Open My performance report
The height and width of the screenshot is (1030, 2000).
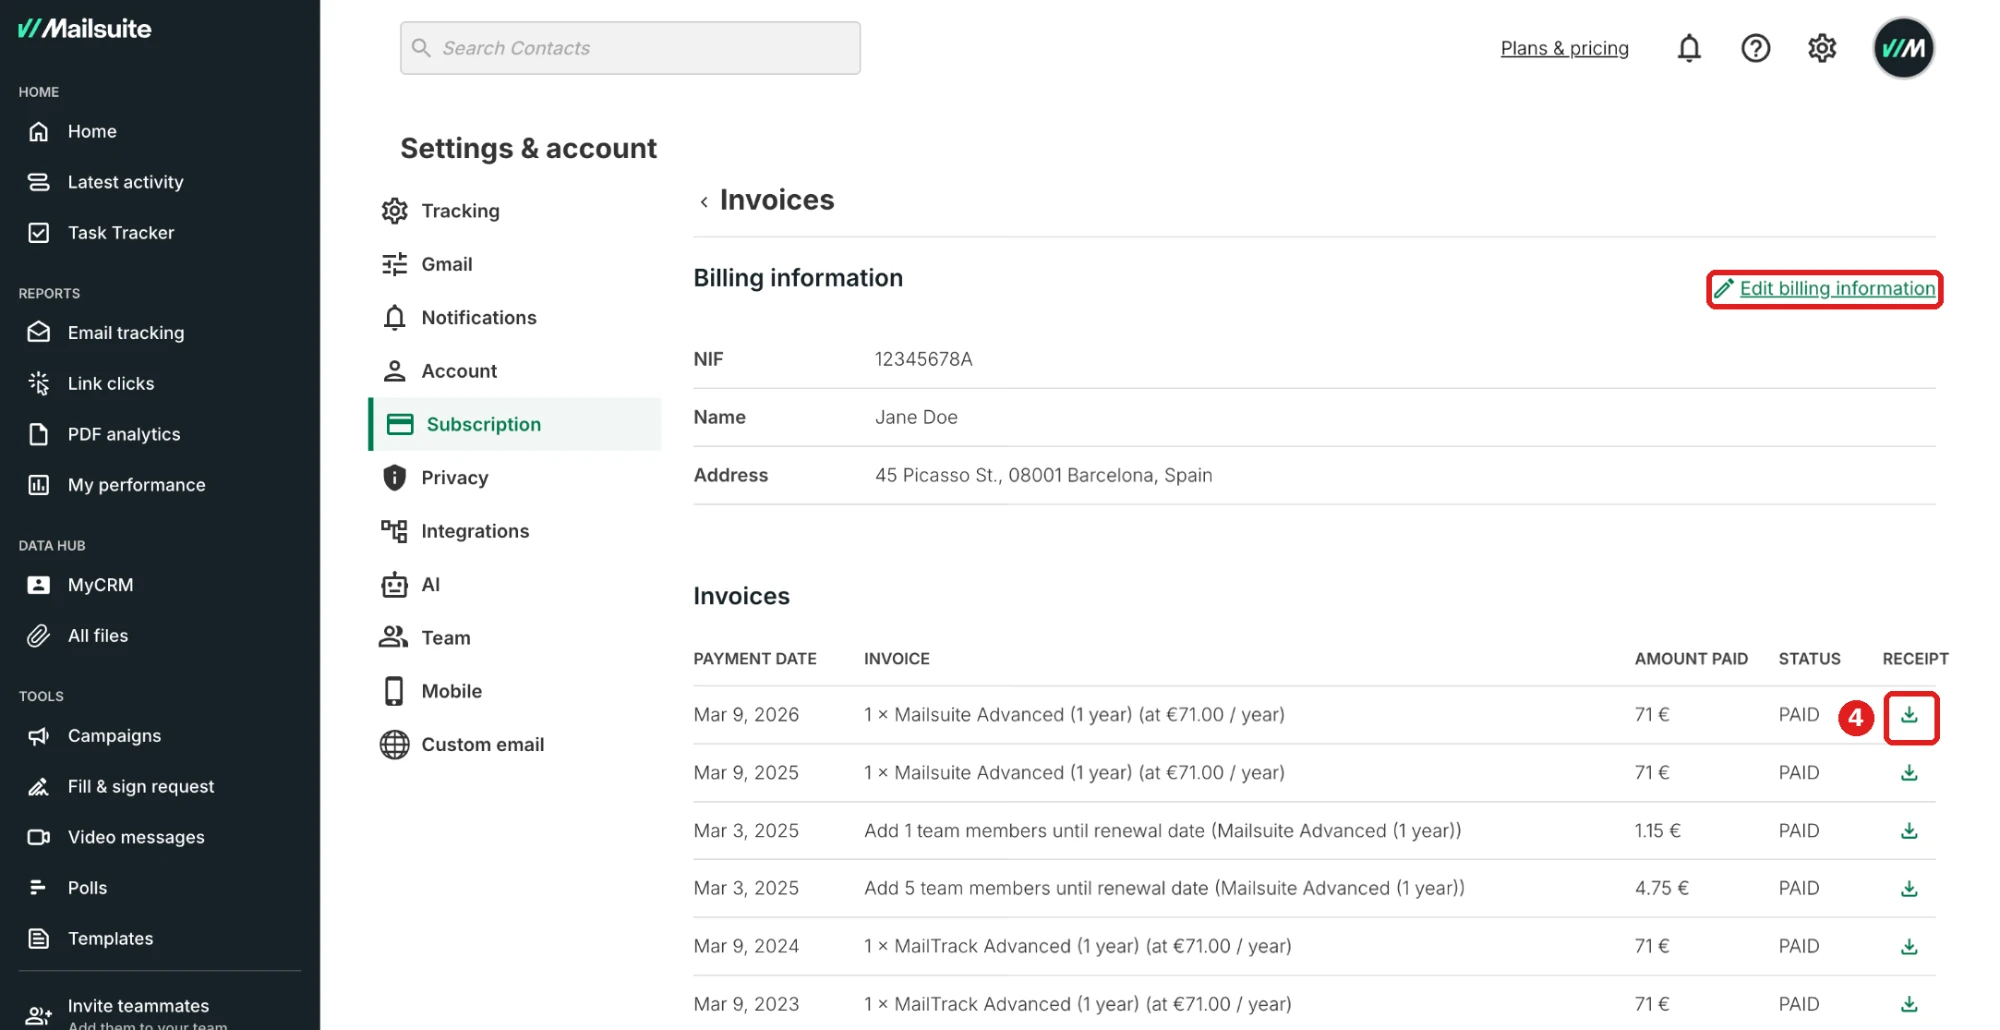click(x=116, y=485)
